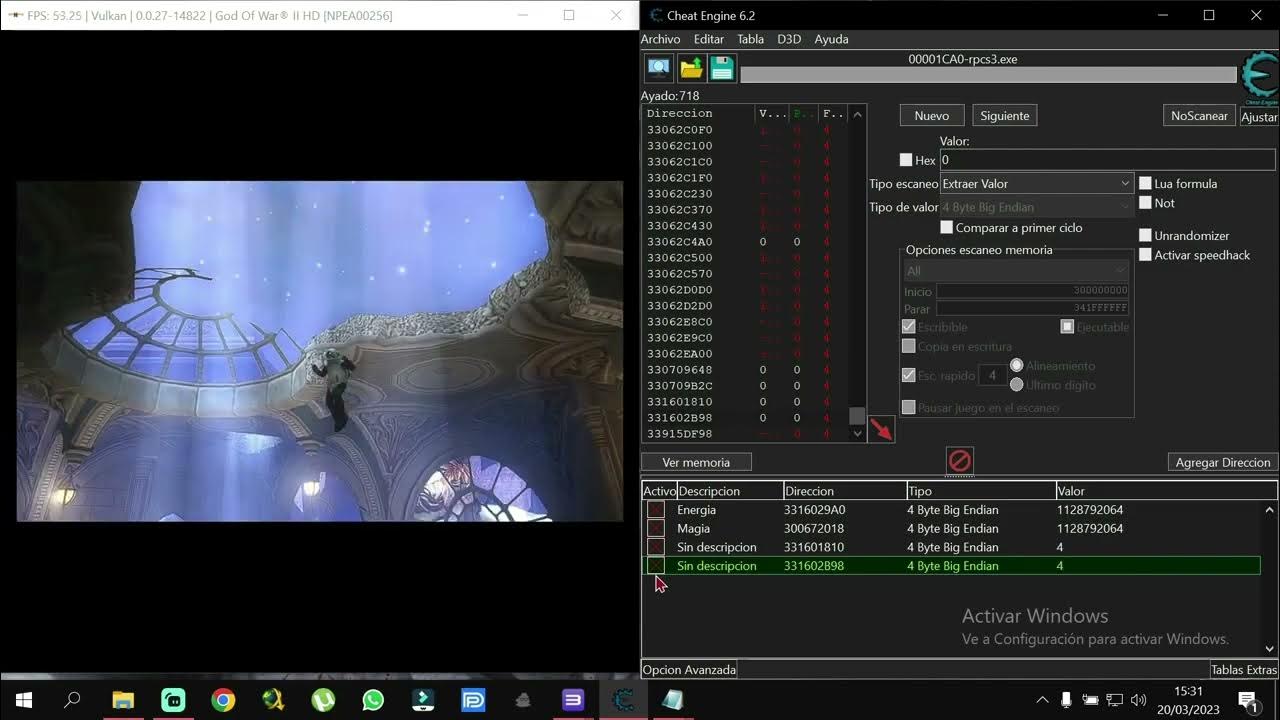The height and width of the screenshot is (720, 1280).
Task: Open File Explorer from taskbar
Action: pyautogui.click(x=123, y=700)
